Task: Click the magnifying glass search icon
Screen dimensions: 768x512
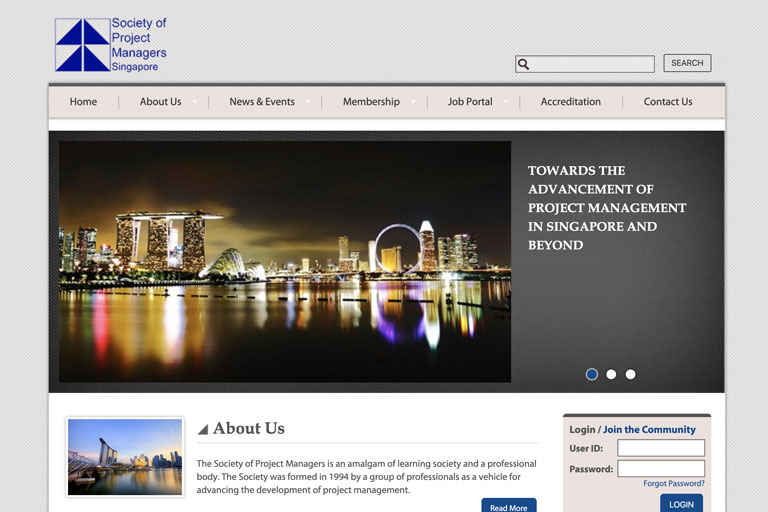Action: 523,64
